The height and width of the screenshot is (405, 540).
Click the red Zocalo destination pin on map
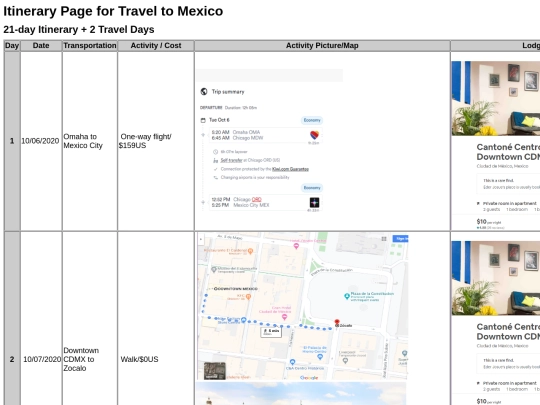pos(337,322)
